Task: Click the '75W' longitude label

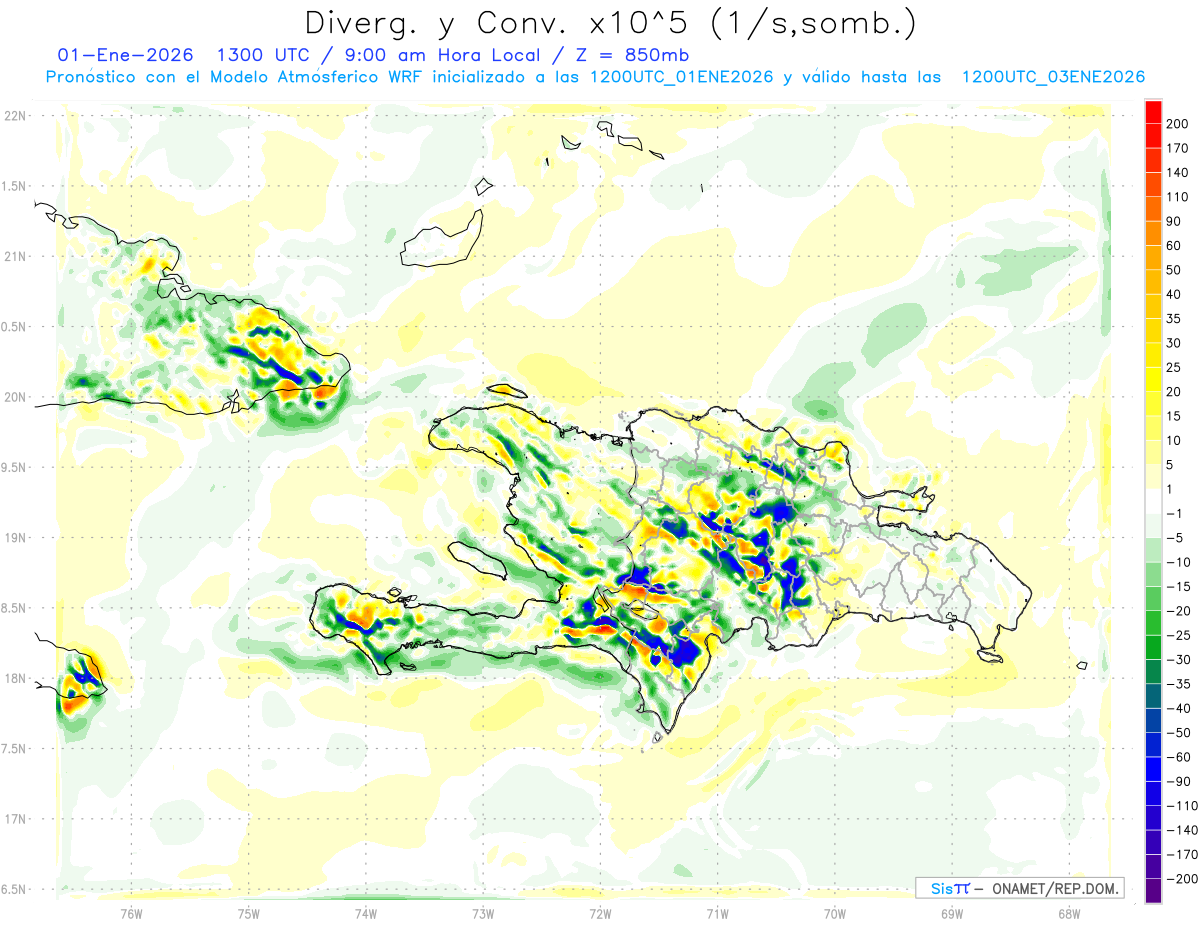Action: 249,912
